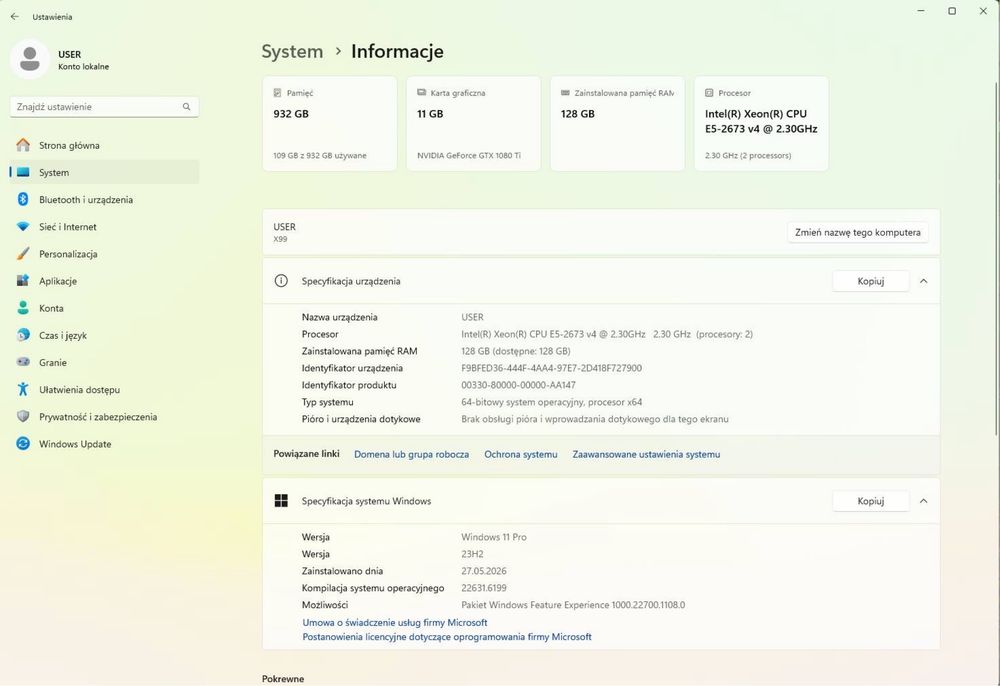1000x686 pixels.
Task: Click the 128 GB installed RAM card
Action: point(617,124)
